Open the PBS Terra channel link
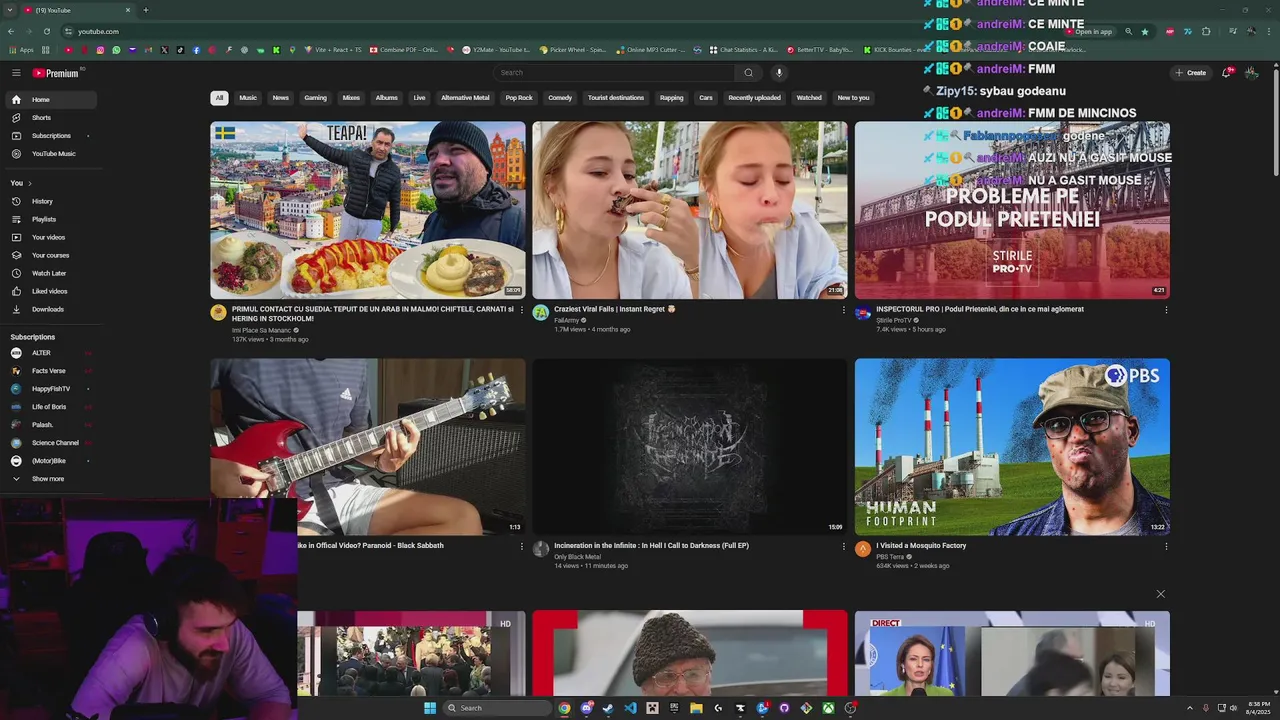This screenshot has width=1280, height=720. (890, 557)
